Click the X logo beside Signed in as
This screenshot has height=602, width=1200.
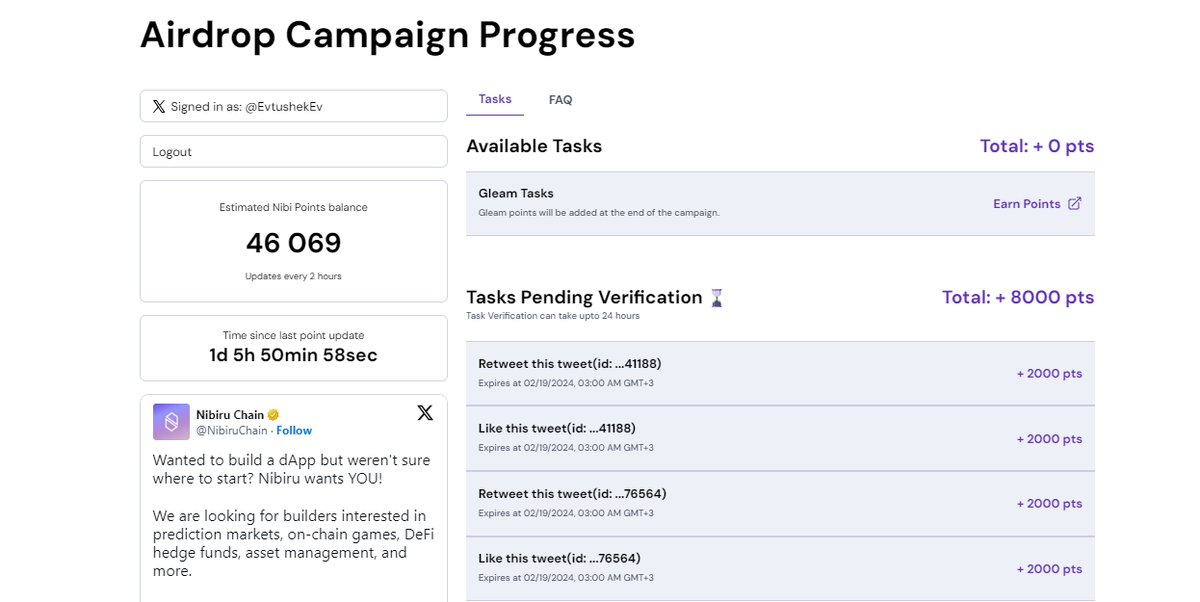click(159, 106)
